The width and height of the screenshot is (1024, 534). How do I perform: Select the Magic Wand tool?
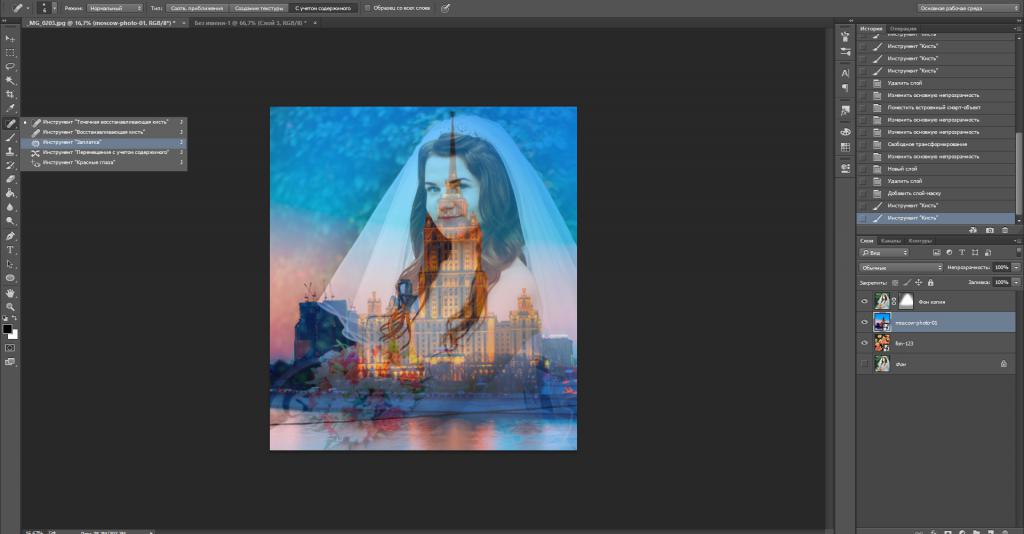(x=10, y=80)
